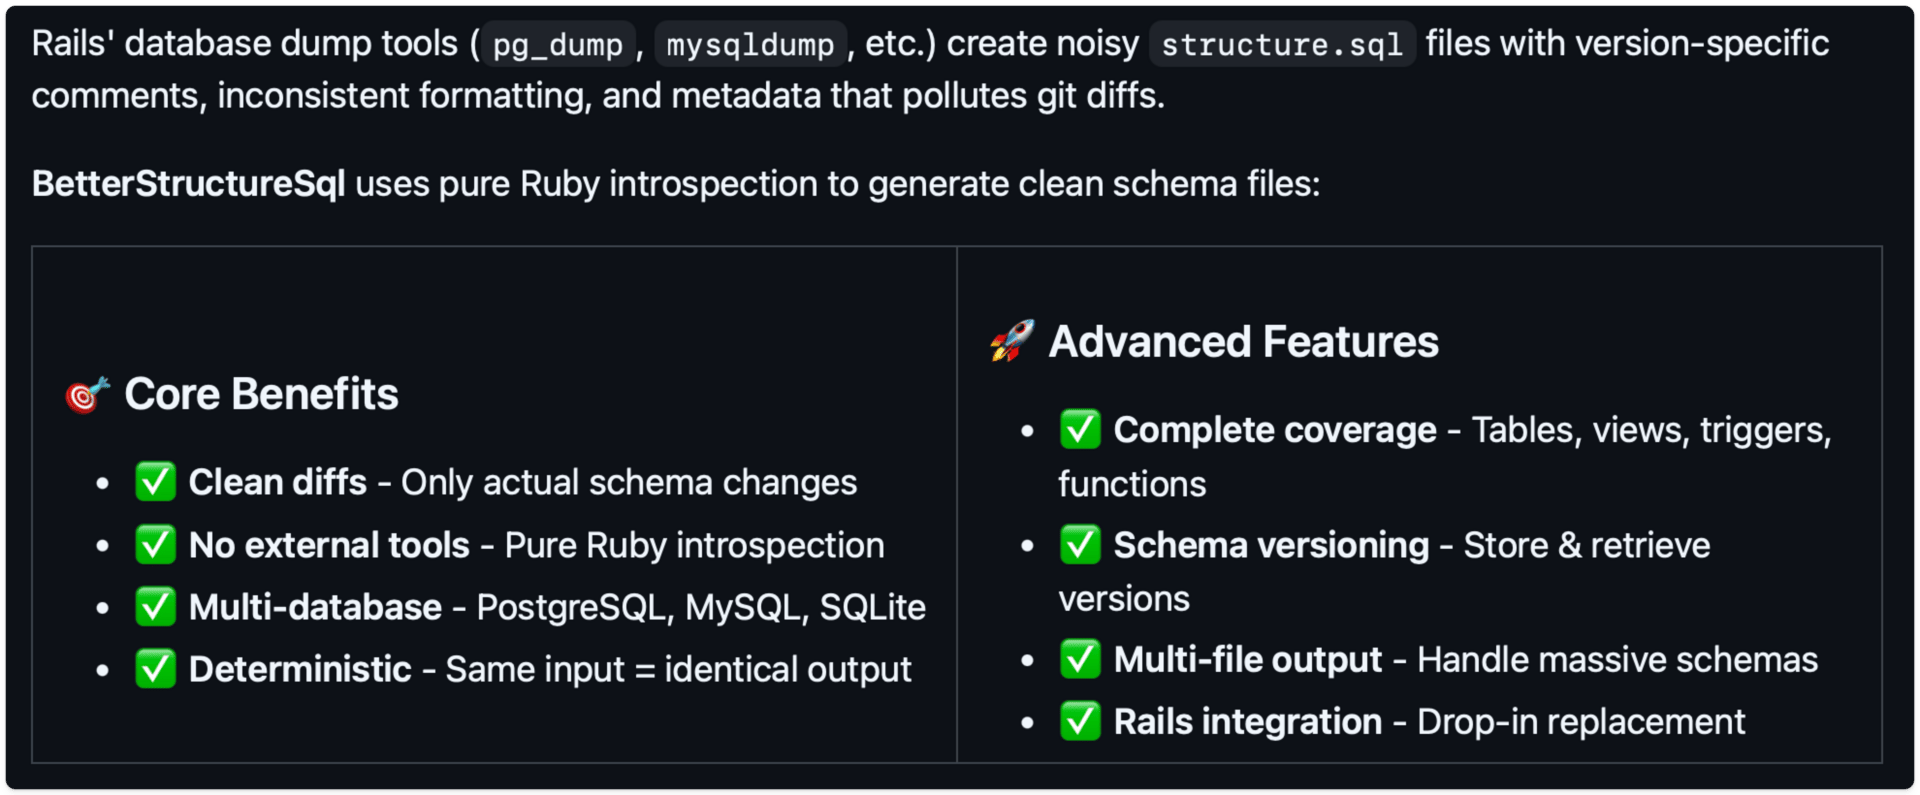
Task: Click the green checkmark next to Multi-file output
Action: click(x=1080, y=660)
